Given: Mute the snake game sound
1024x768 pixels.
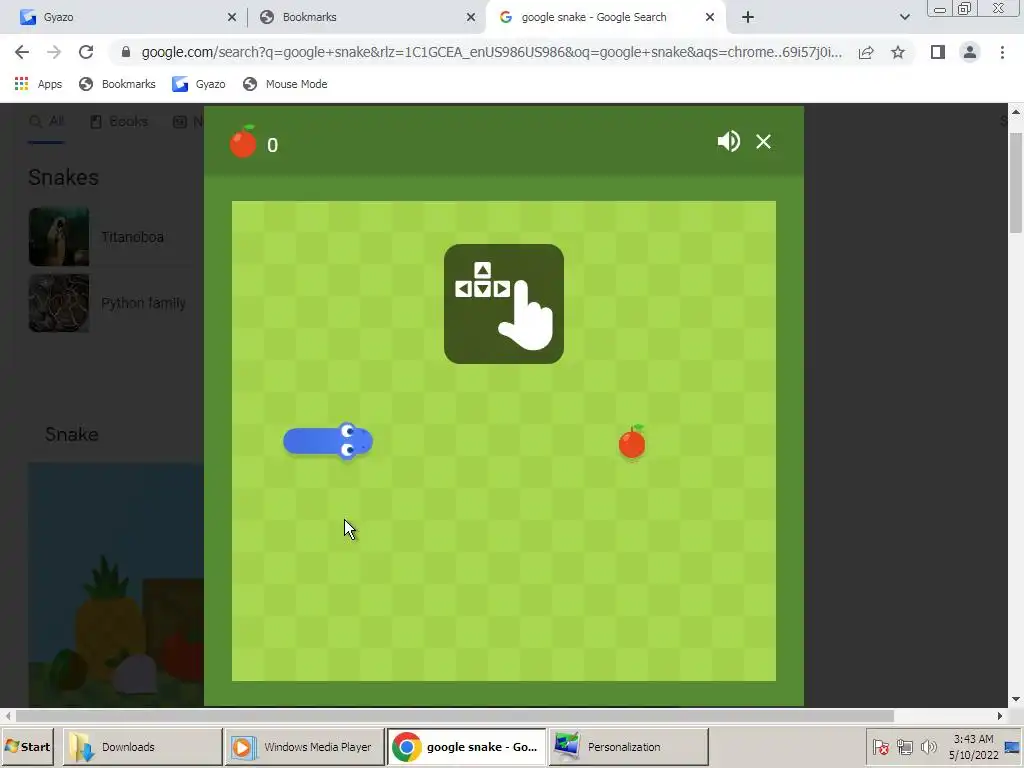Looking at the screenshot, I should click(728, 142).
